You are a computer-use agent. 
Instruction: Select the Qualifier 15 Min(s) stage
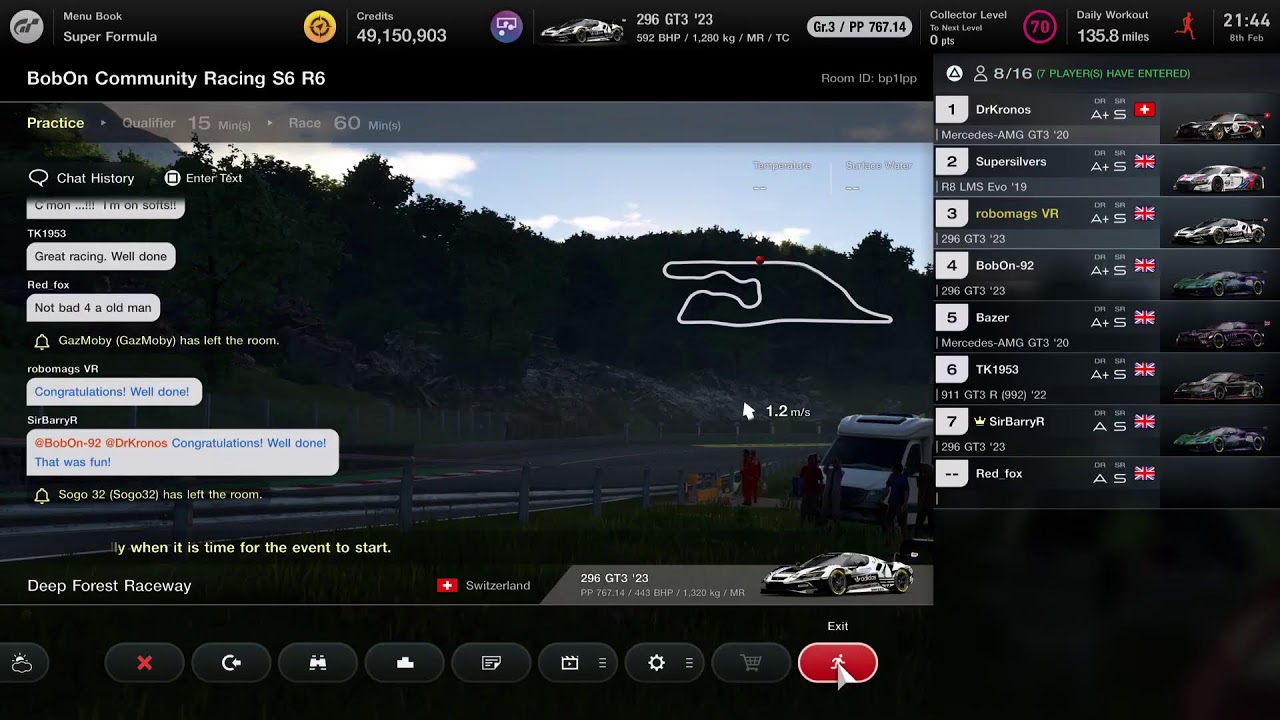pos(186,123)
